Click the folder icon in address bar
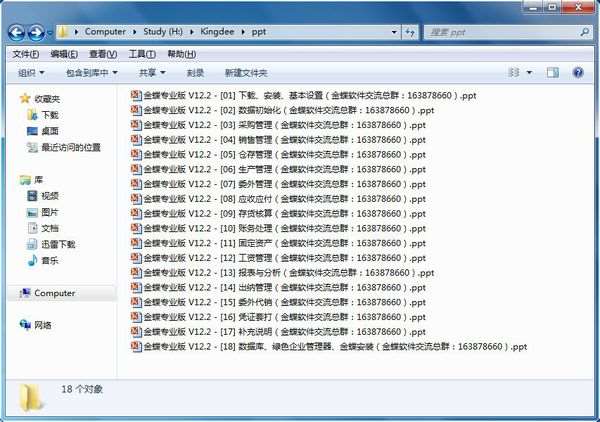The image size is (600, 422). point(63,32)
